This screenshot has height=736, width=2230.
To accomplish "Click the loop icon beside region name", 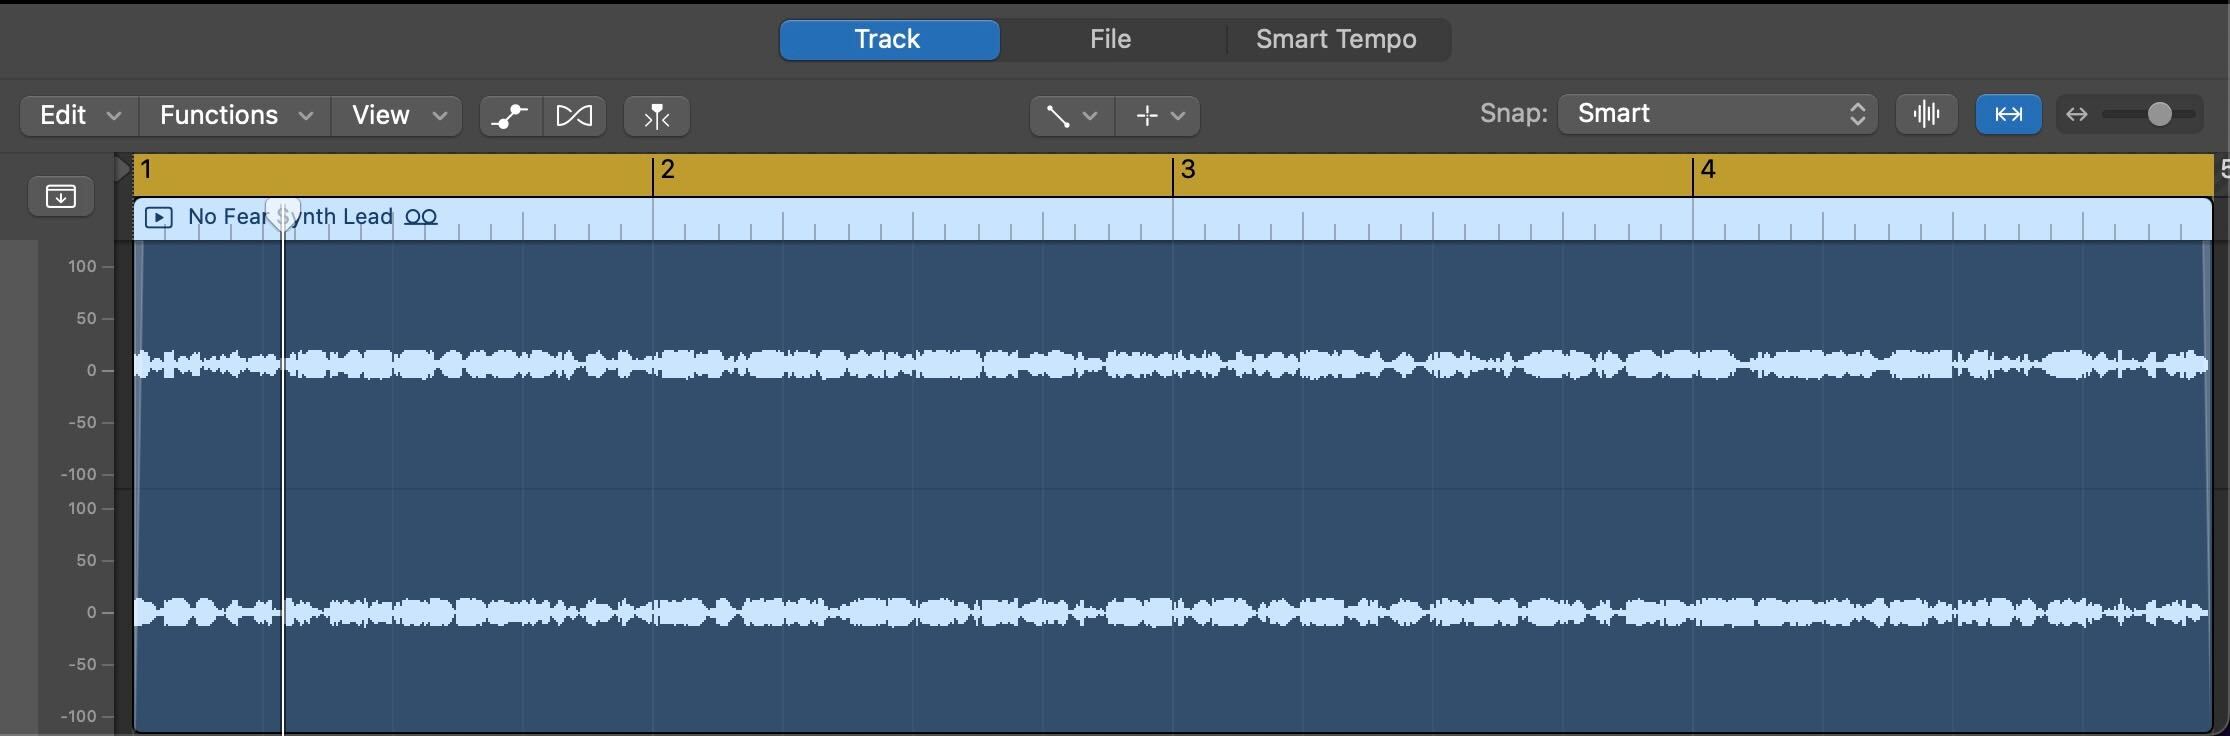I will coord(421,217).
